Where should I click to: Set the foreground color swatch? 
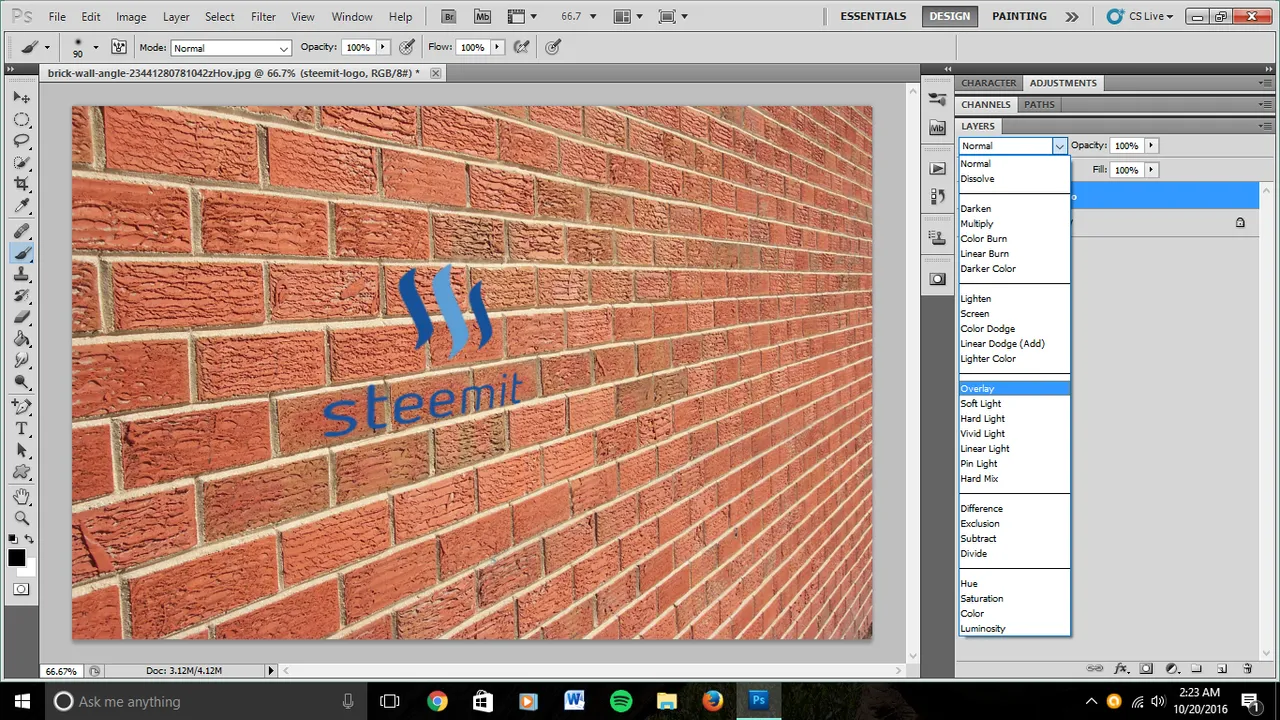click(x=17, y=558)
